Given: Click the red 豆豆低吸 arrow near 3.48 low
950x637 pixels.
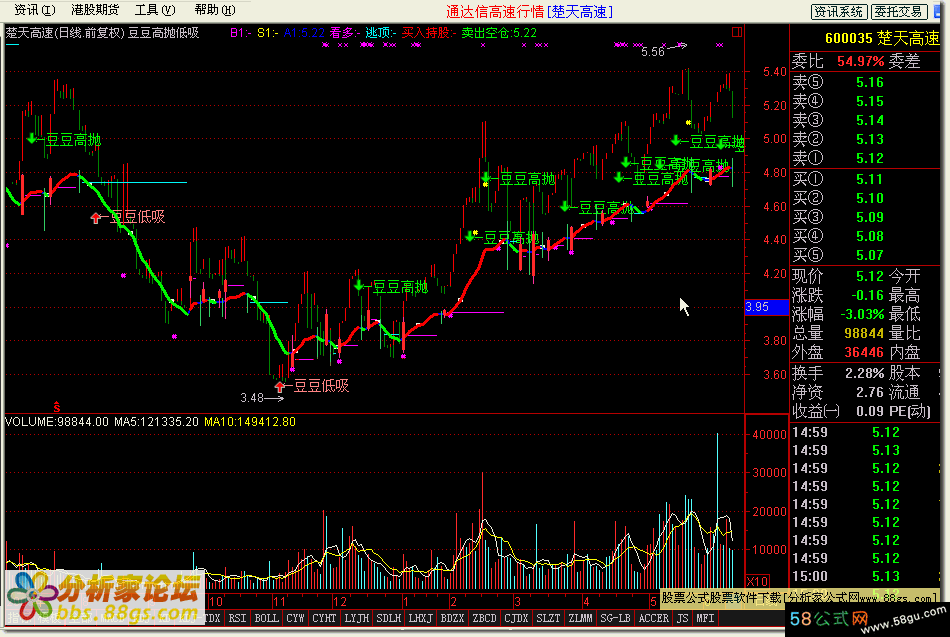Looking at the screenshot, I should click(x=279, y=386).
